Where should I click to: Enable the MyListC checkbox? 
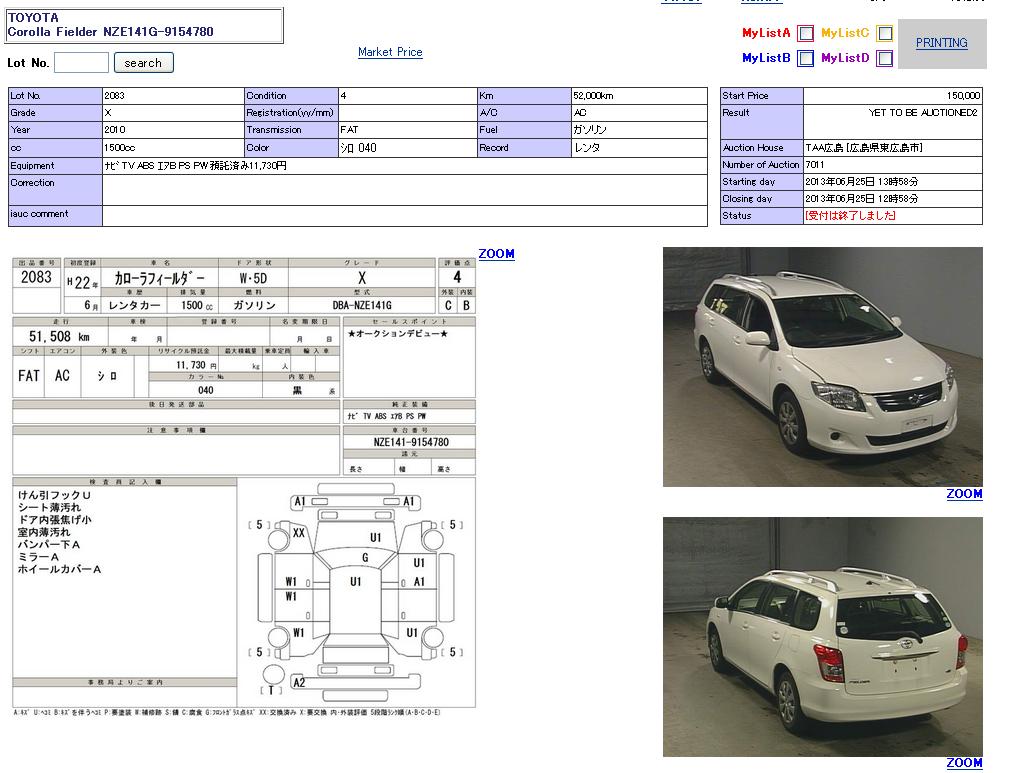pos(884,33)
